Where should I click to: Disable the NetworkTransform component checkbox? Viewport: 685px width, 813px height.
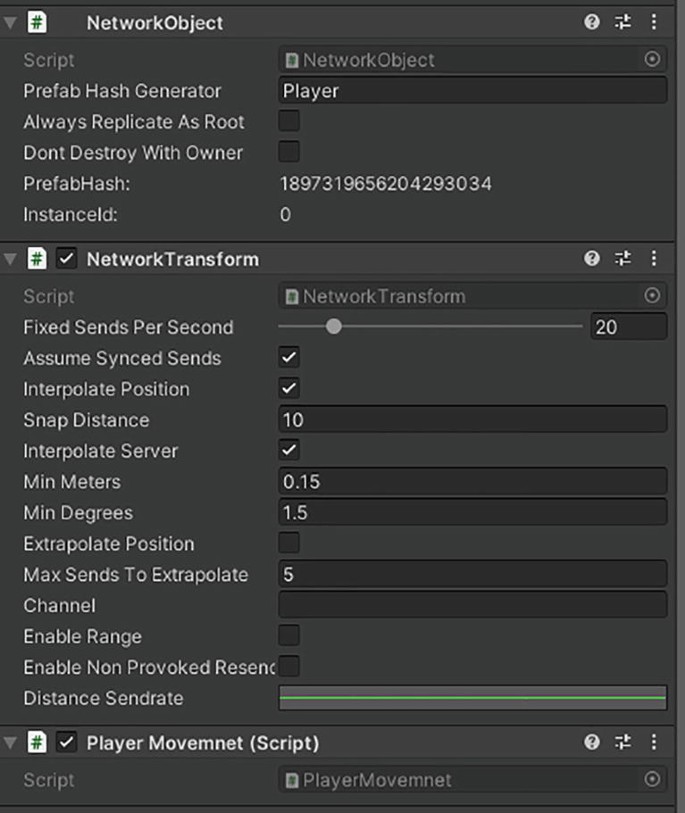pos(67,258)
